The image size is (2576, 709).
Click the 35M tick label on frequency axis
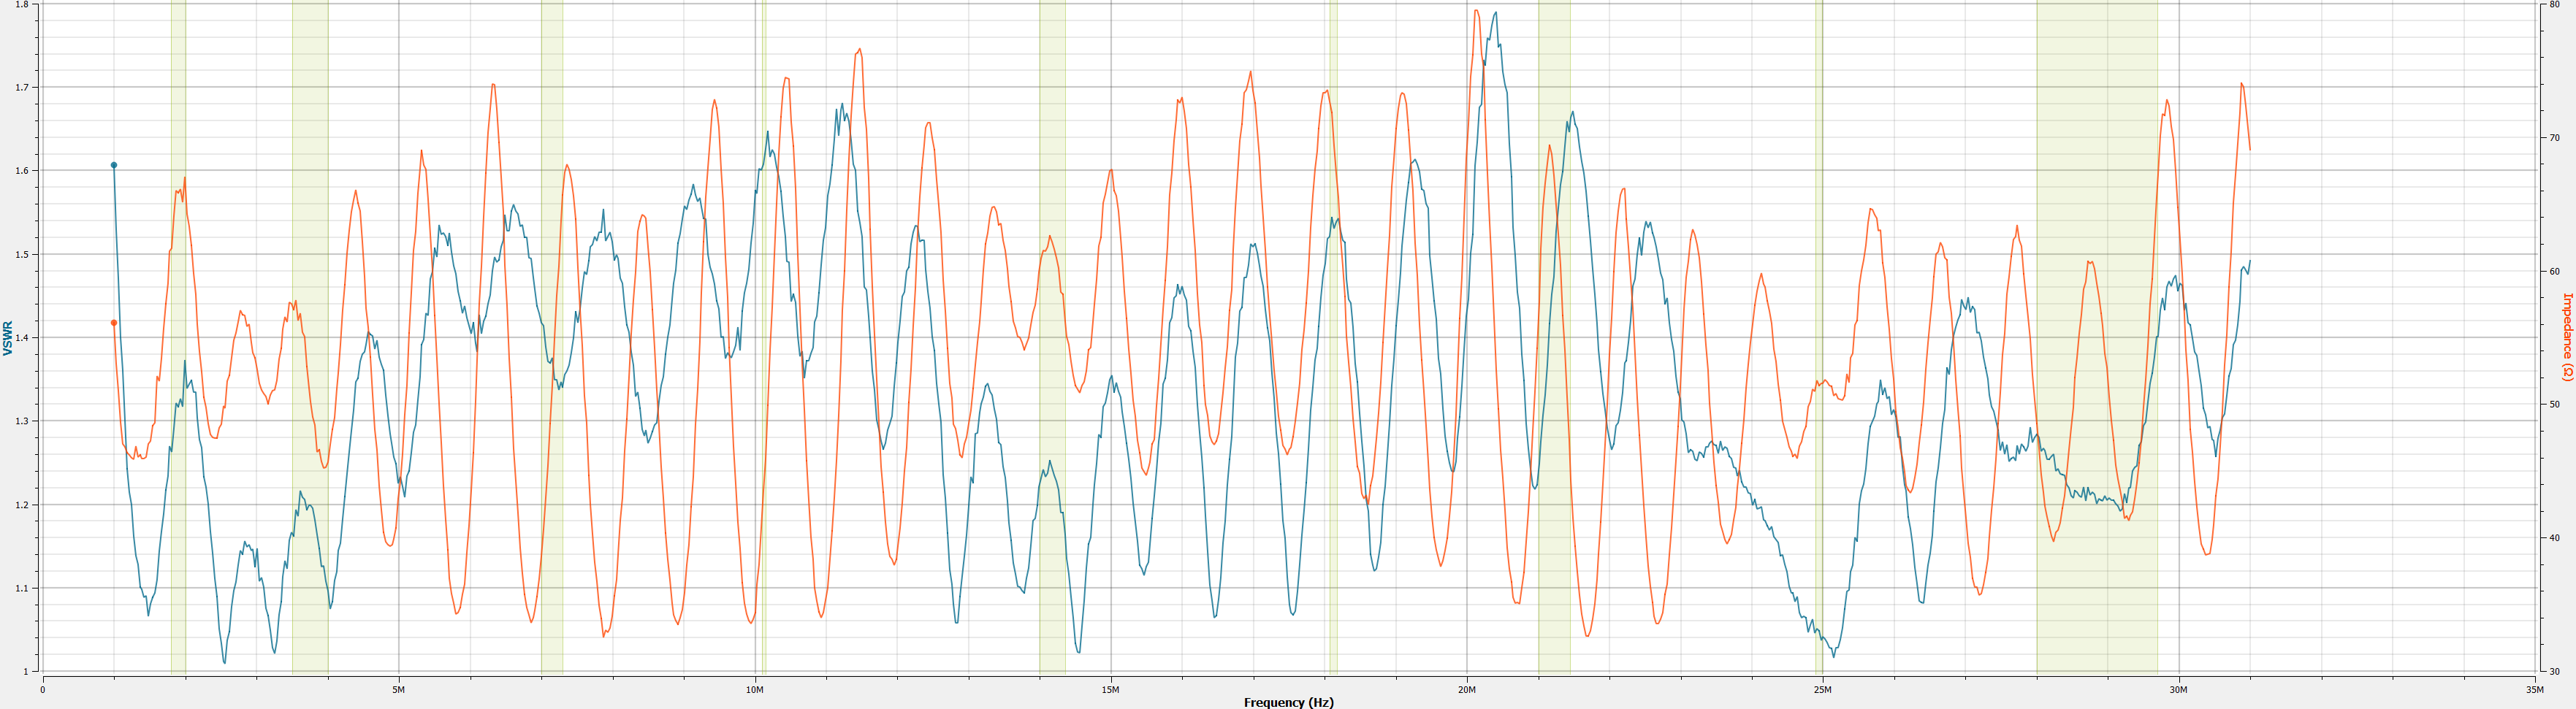pos(2534,689)
